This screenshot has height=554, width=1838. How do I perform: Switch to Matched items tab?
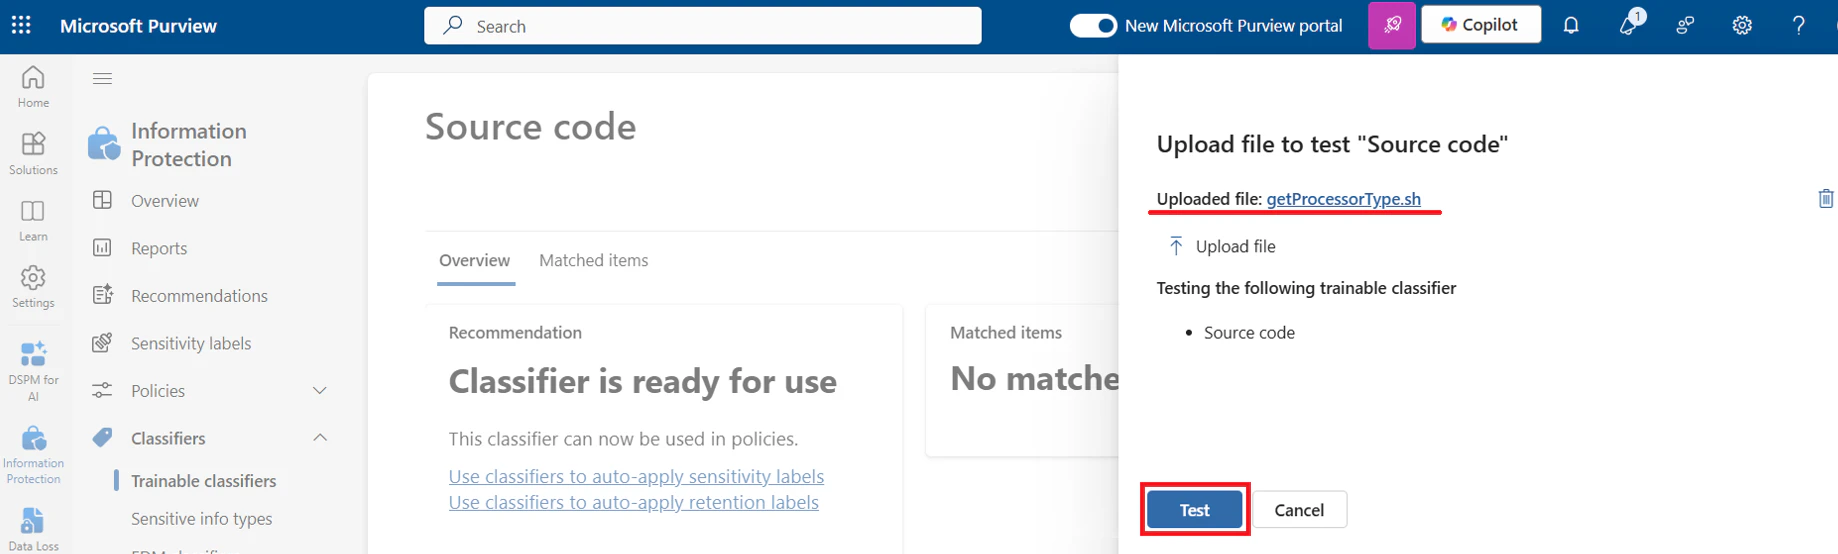pos(593,260)
